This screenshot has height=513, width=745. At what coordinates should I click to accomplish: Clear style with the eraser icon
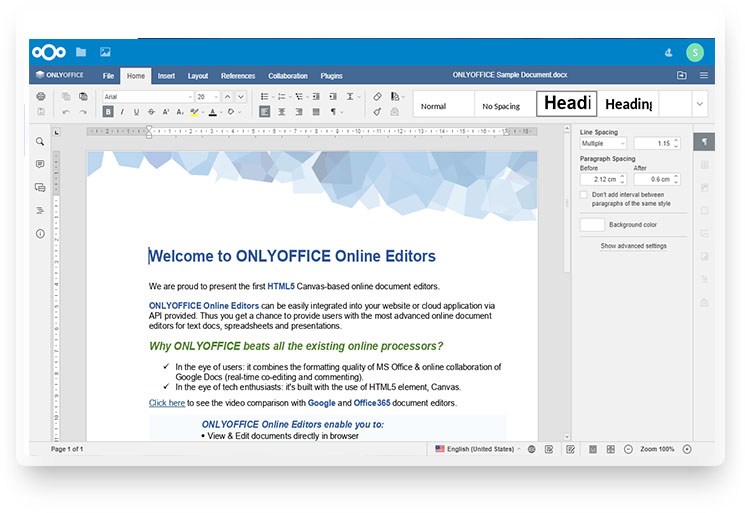[377, 96]
